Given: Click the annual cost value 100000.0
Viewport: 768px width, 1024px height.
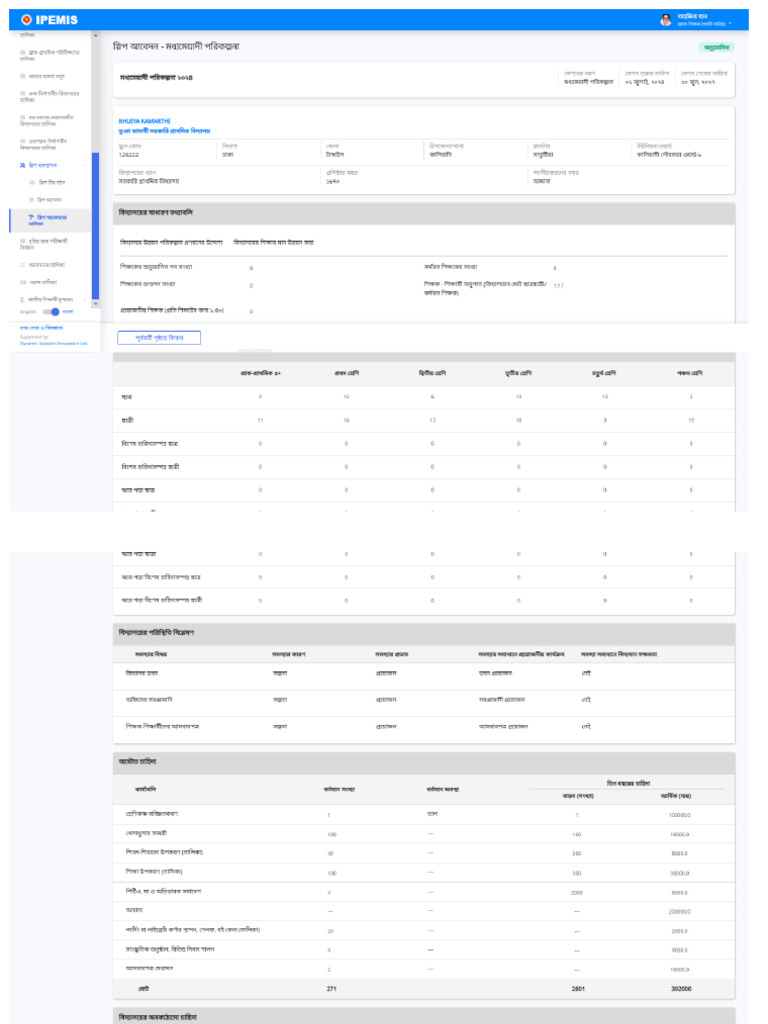Looking at the screenshot, I should (679, 815).
